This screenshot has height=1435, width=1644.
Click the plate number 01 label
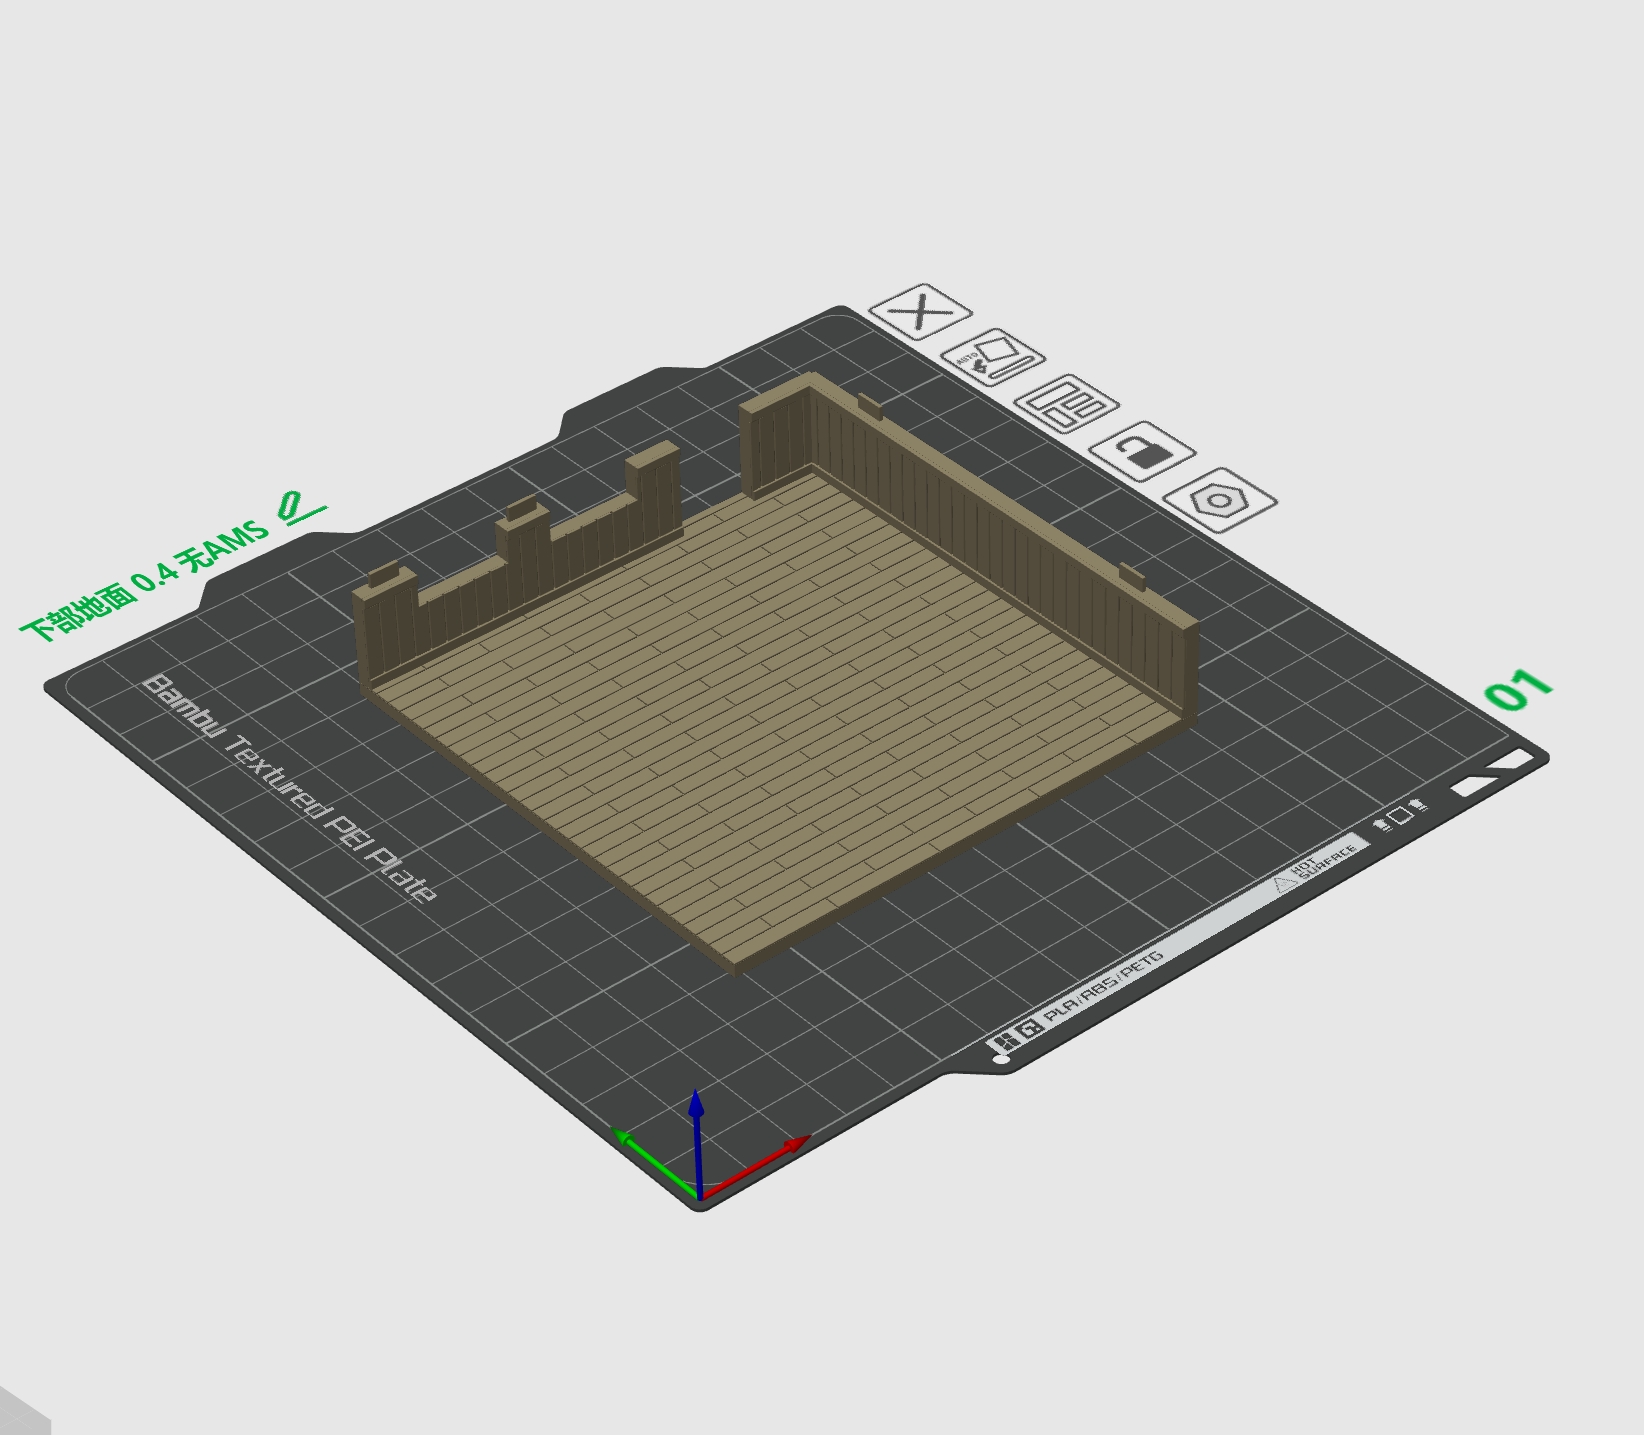(x=1518, y=689)
